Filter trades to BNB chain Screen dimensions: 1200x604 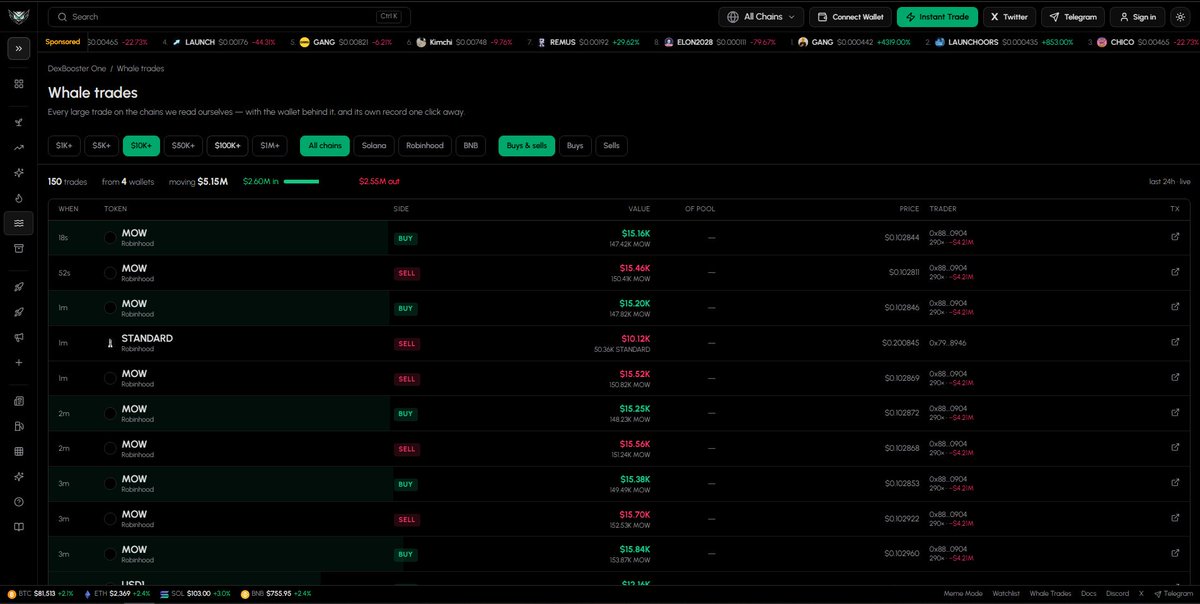pos(470,146)
